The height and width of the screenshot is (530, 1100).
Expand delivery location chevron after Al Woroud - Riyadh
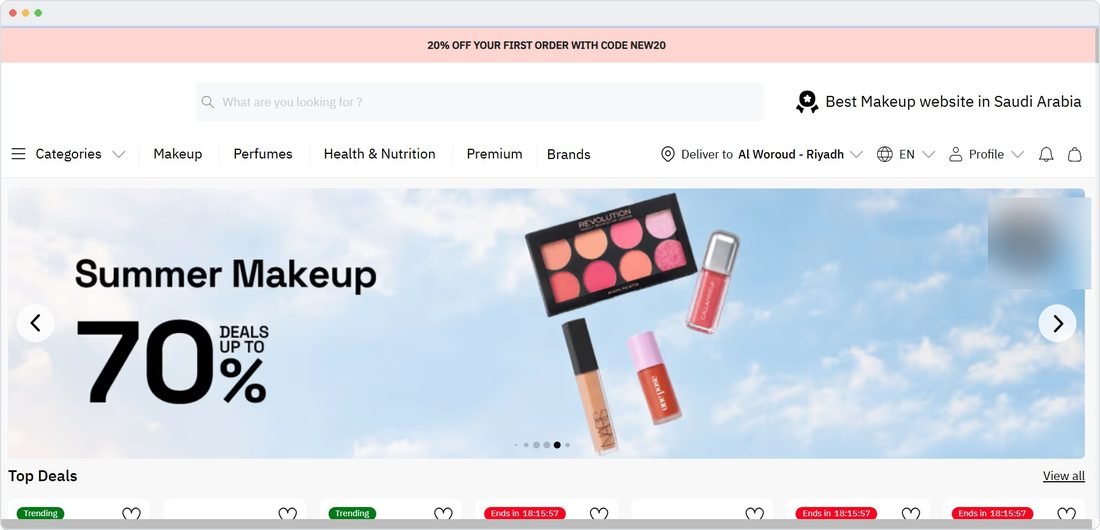[856, 154]
